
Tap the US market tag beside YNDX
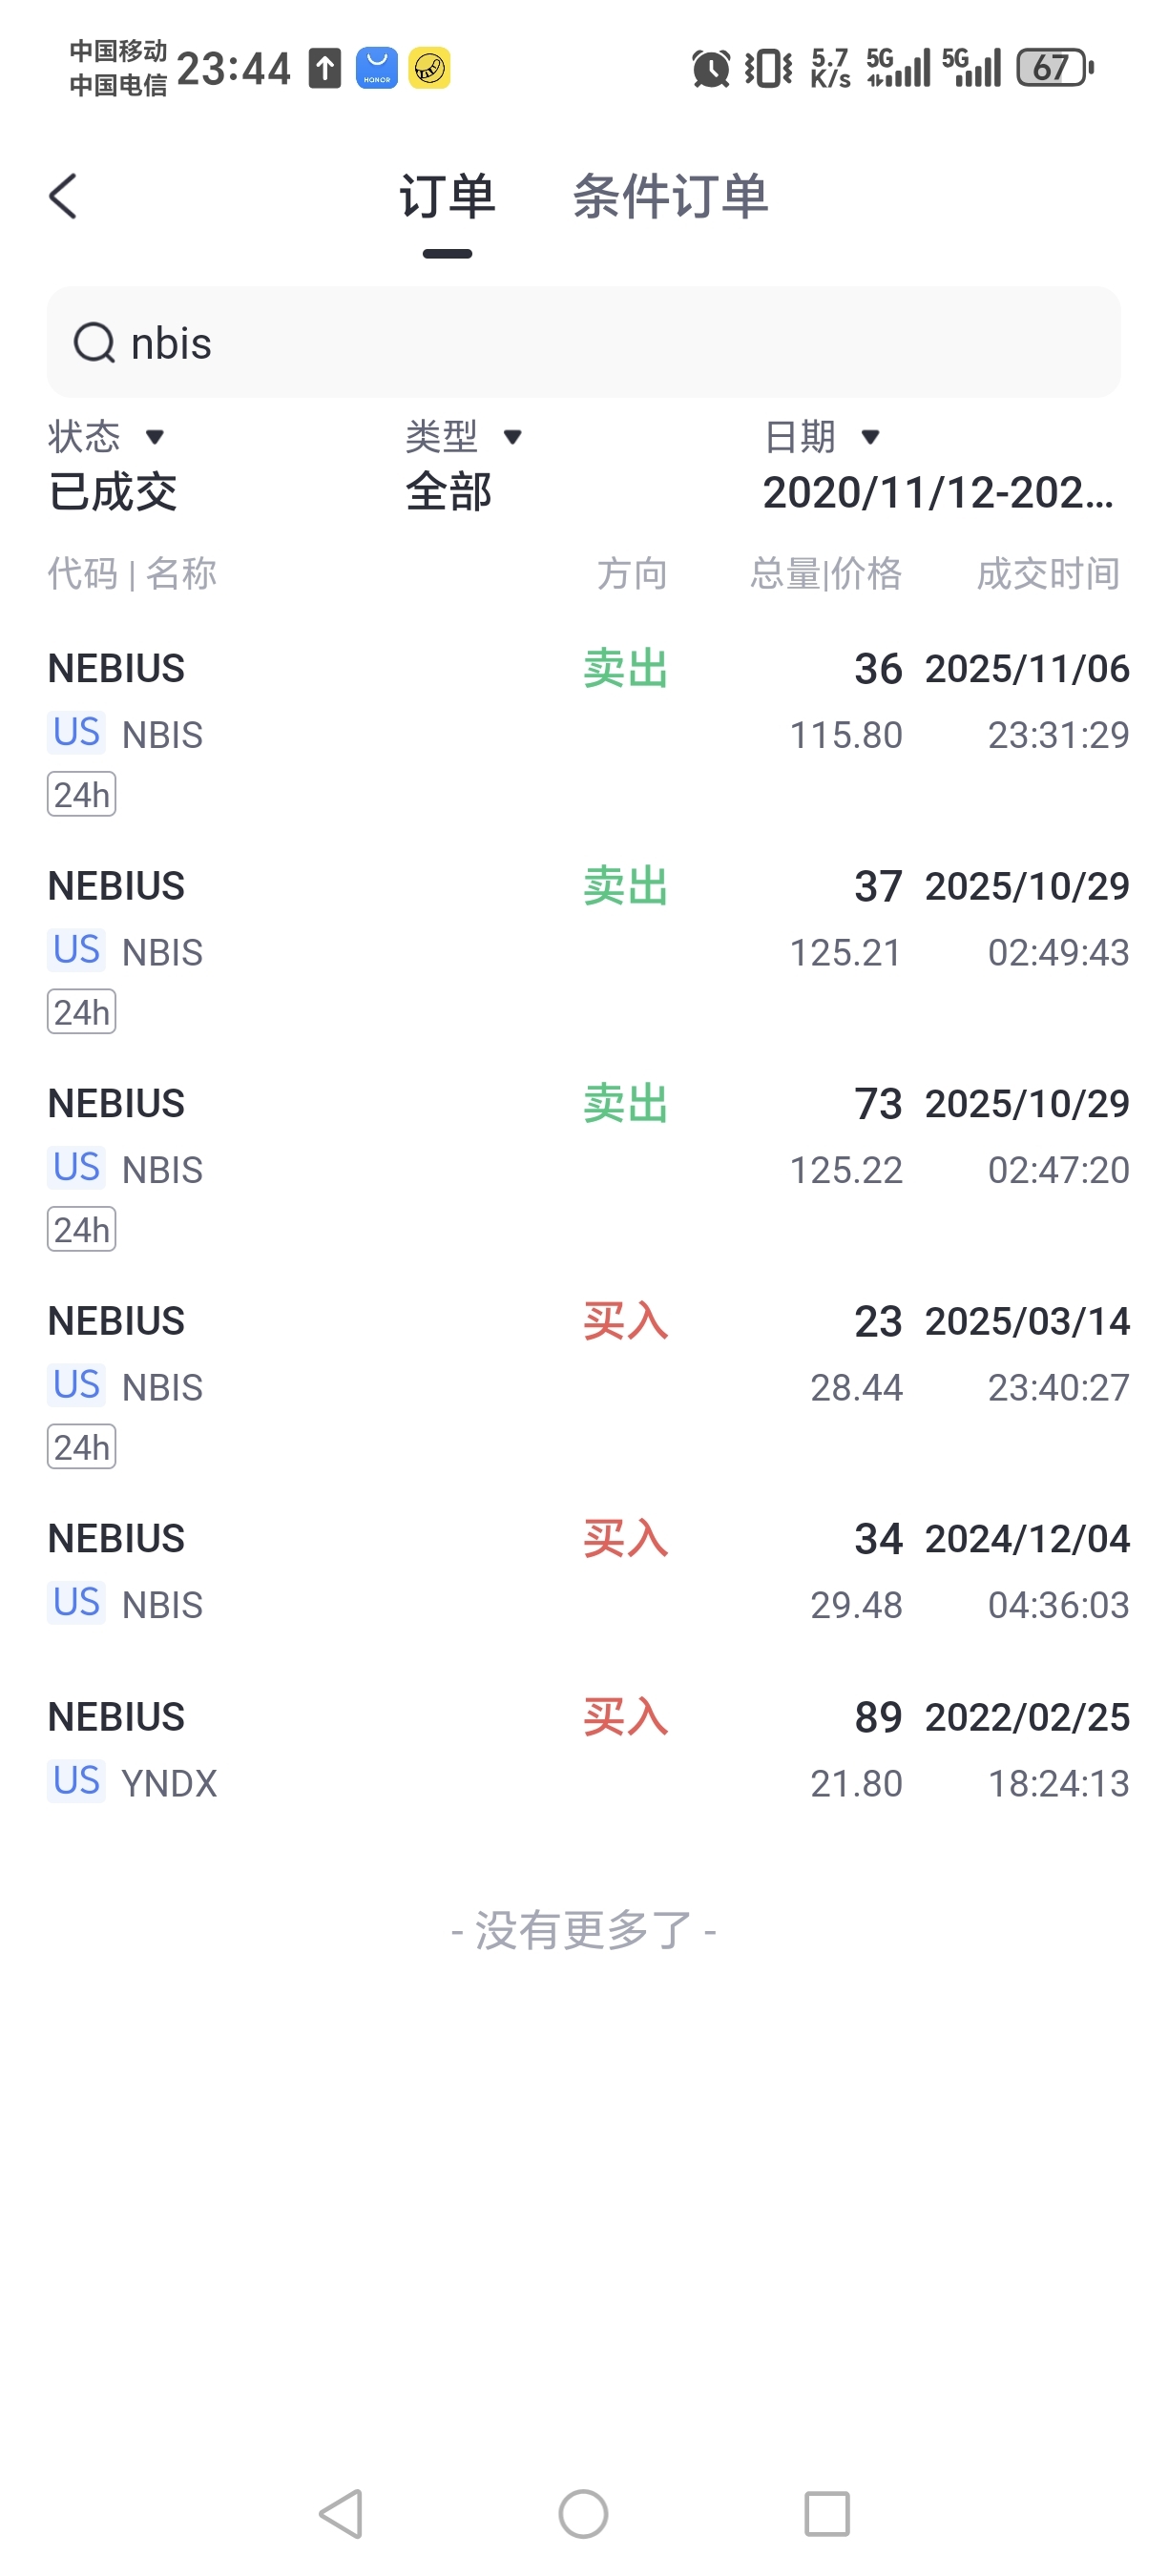[x=76, y=1781]
